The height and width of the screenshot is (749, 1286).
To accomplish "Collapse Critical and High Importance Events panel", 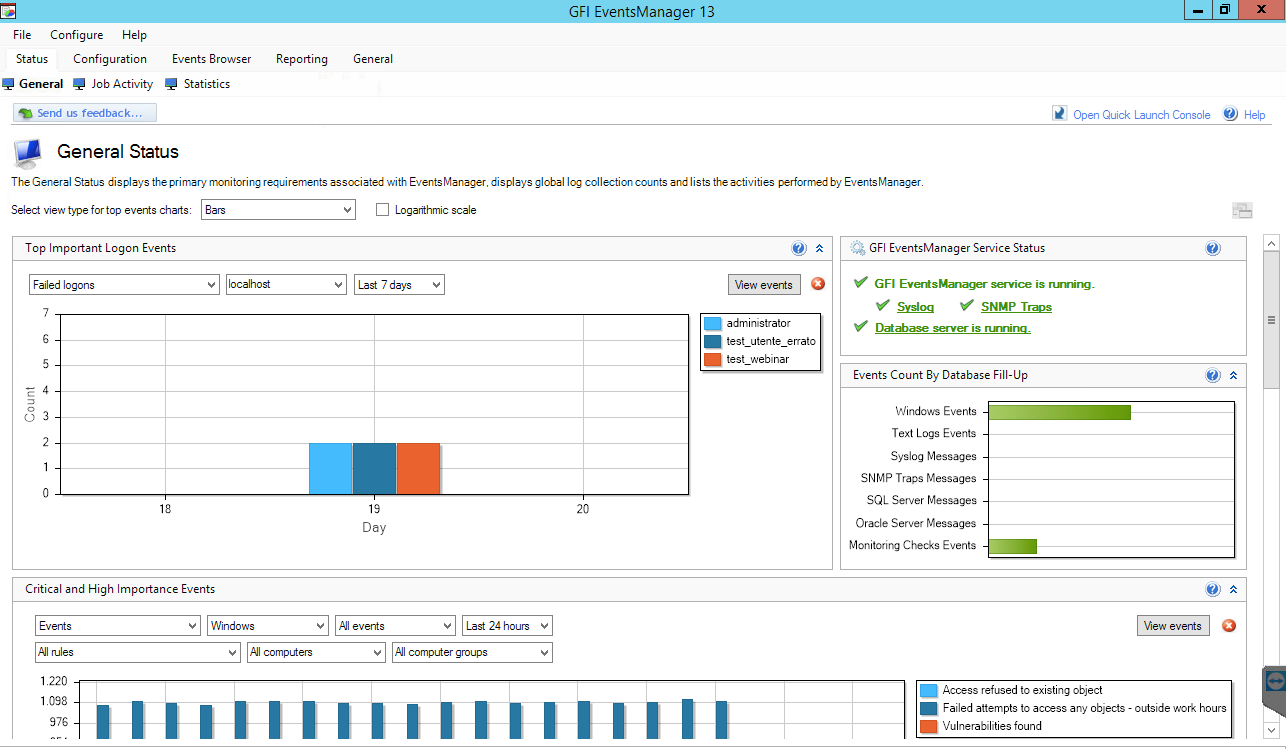I will click(x=1233, y=589).
